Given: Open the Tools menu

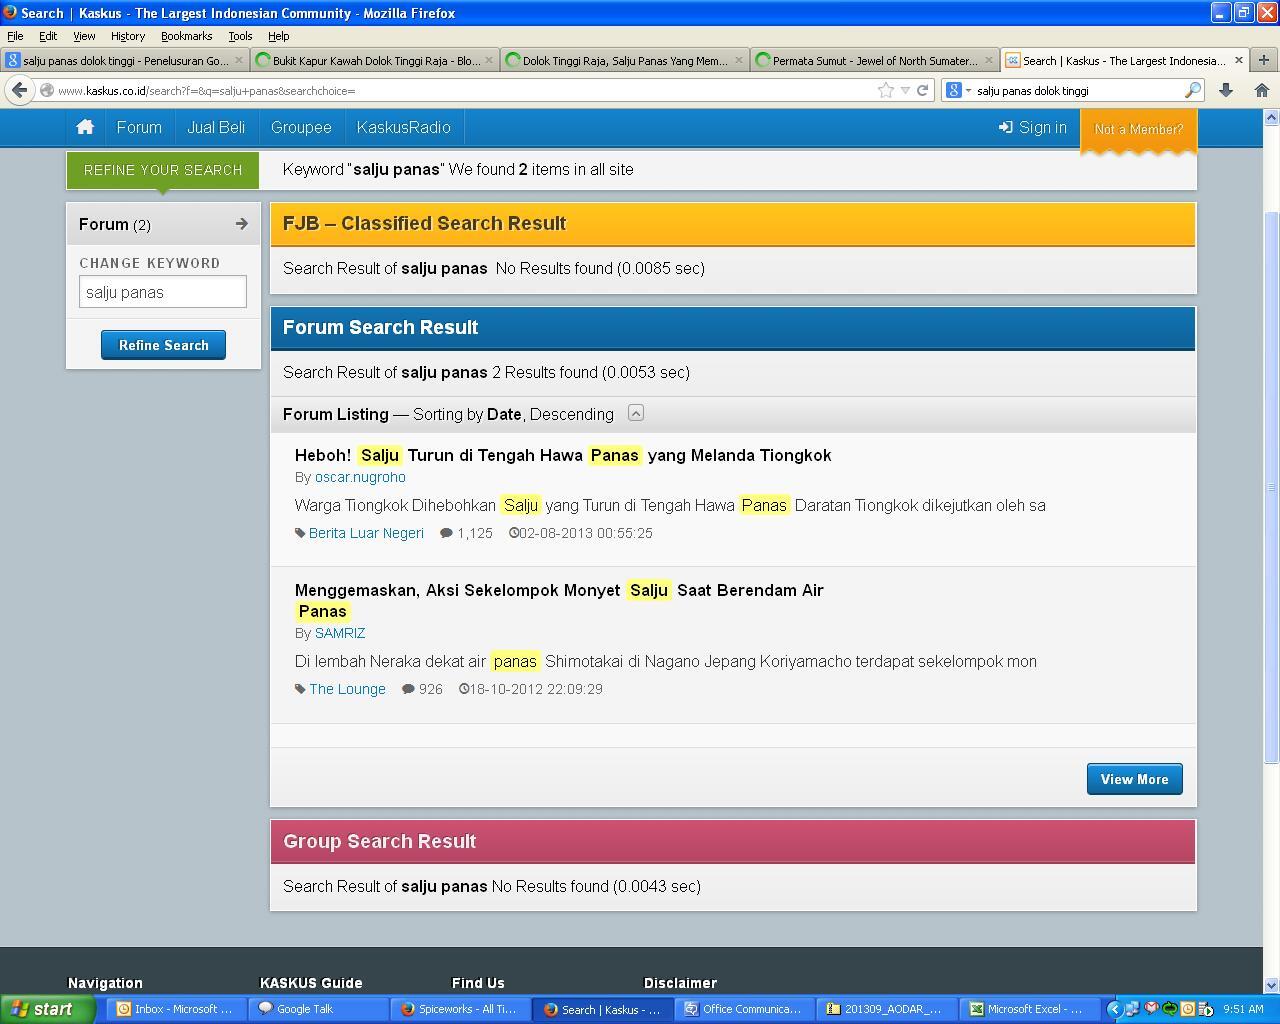Looking at the screenshot, I should pos(240,36).
